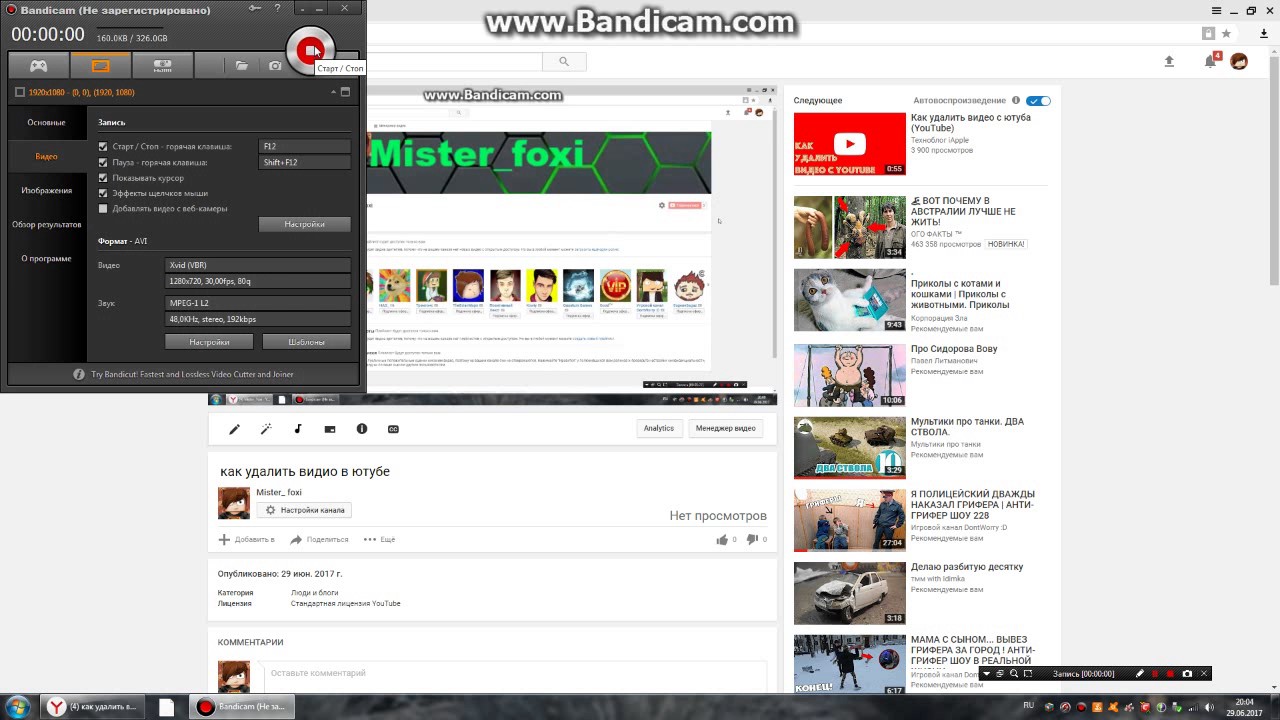This screenshot has height=720, width=1280.
Task: Click the music note audio icon
Action: click(298, 429)
